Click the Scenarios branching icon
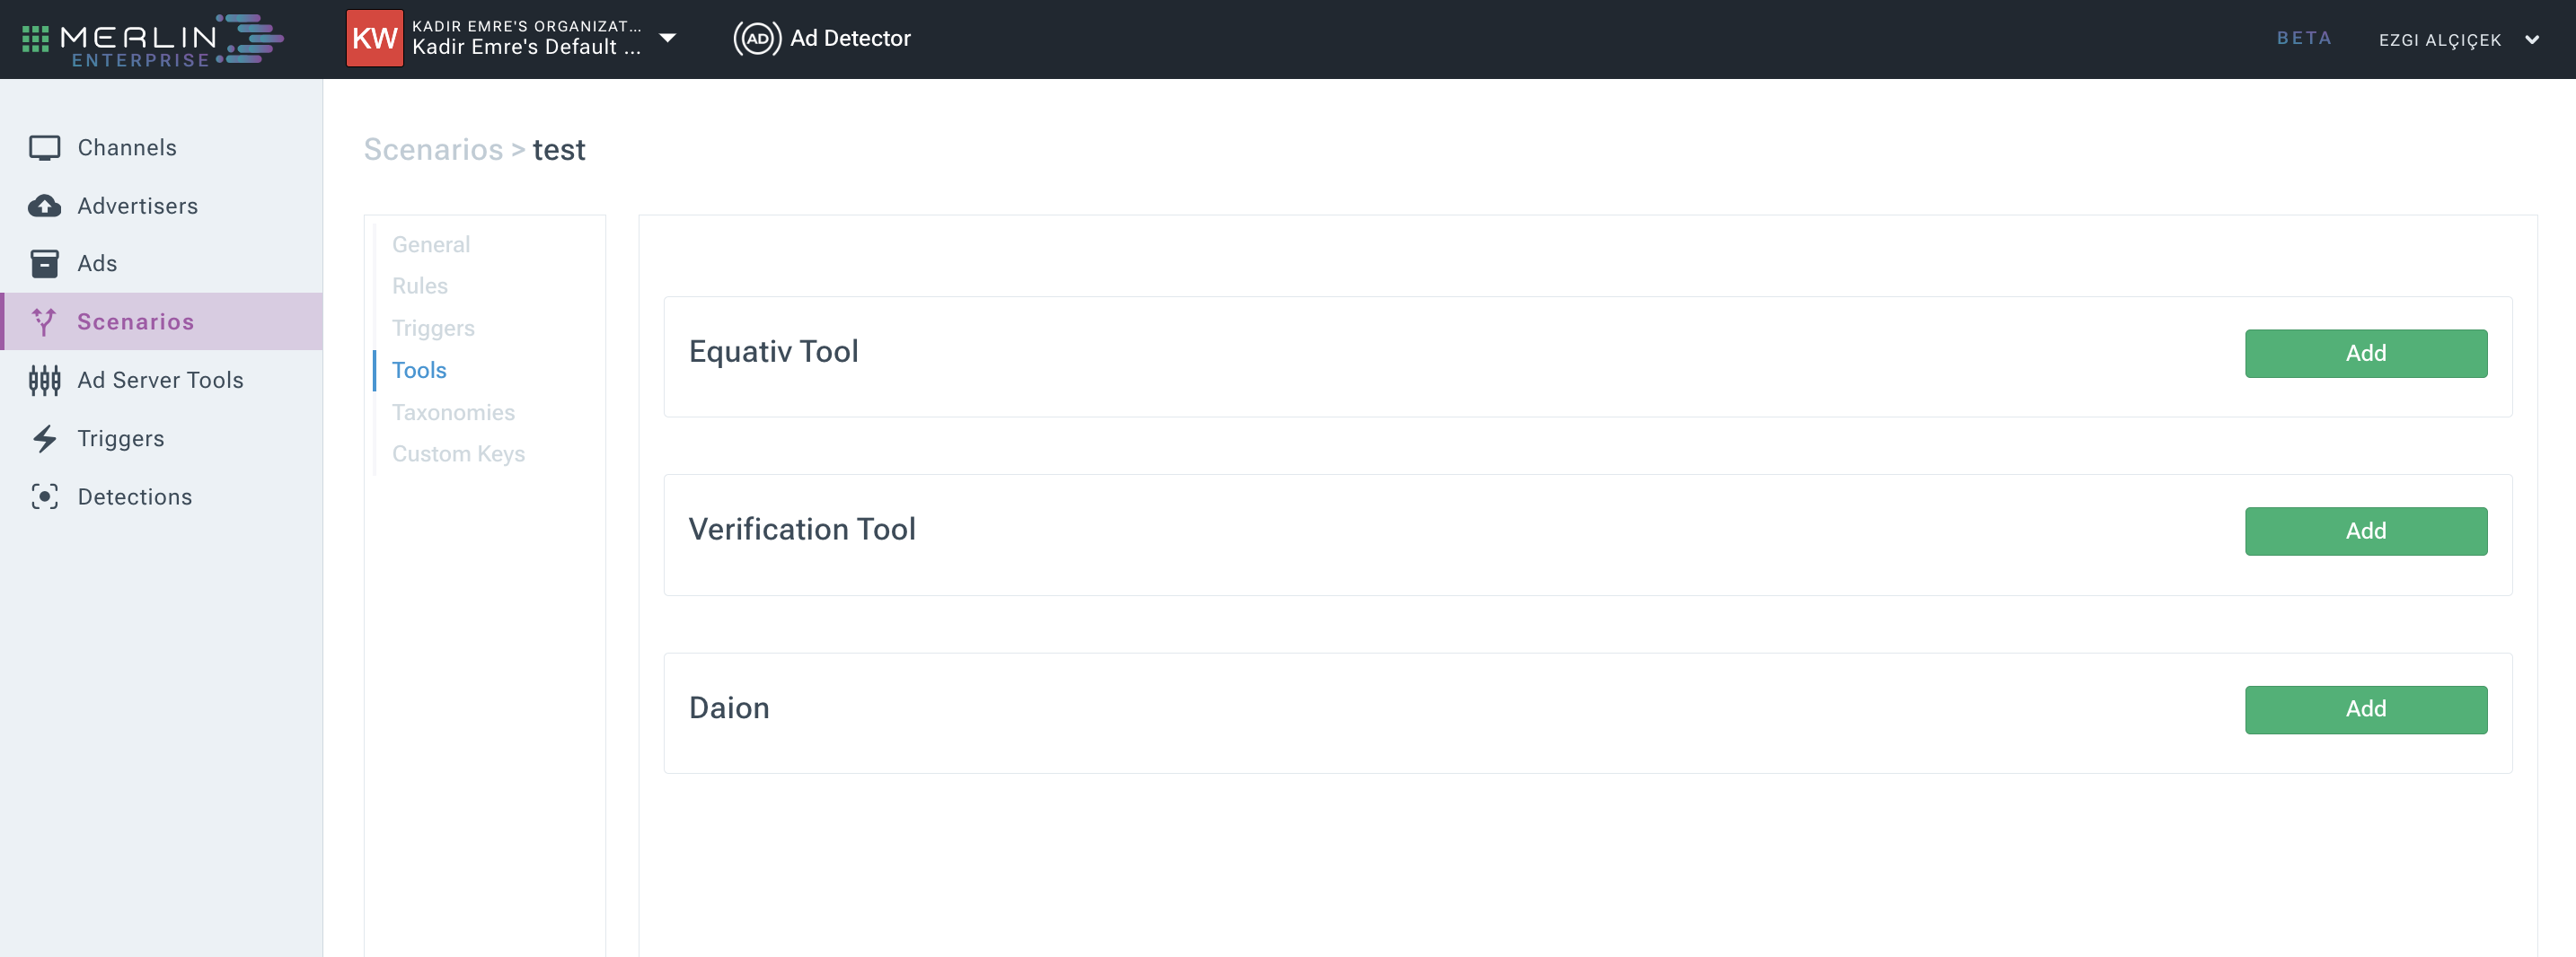This screenshot has height=957, width=2576. point(44,322)
